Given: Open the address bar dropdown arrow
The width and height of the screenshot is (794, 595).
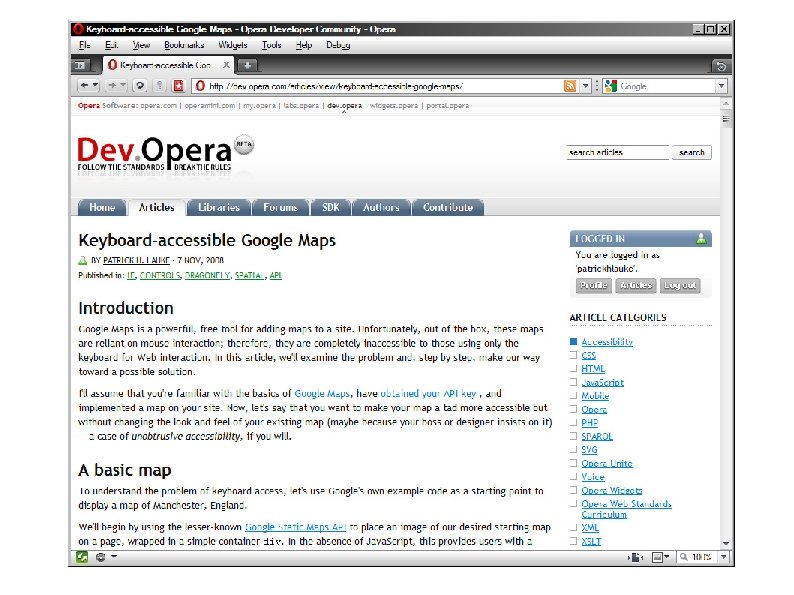Looking at the screenshot, I should tap(585, 86).
